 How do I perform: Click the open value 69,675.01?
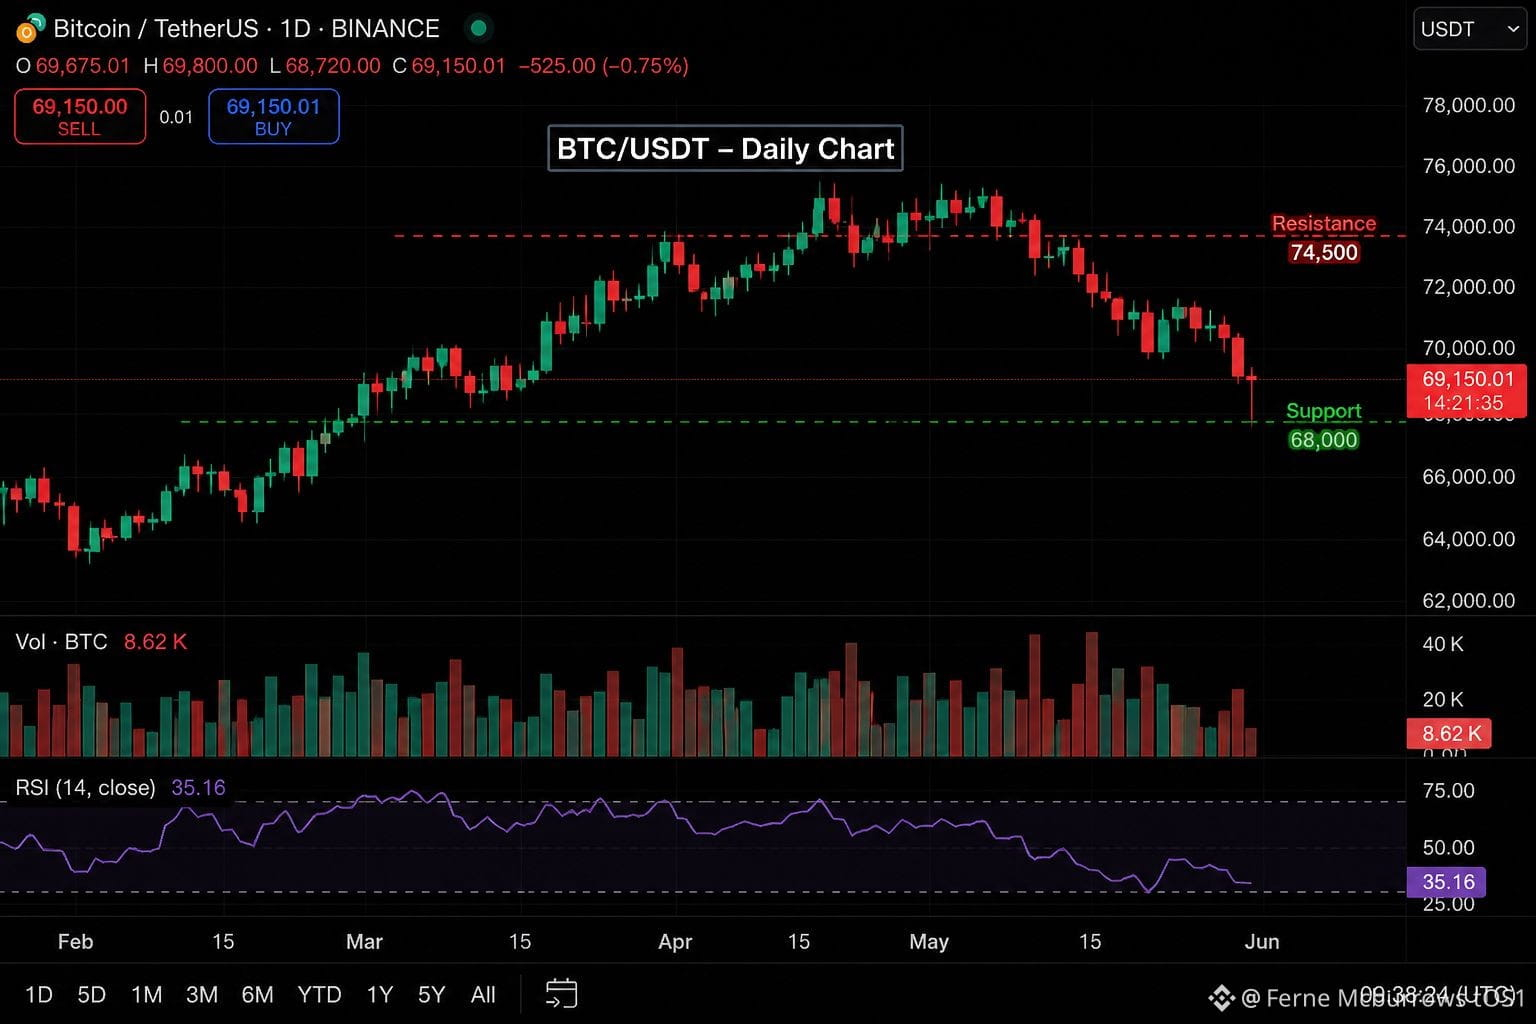(83, 66)
